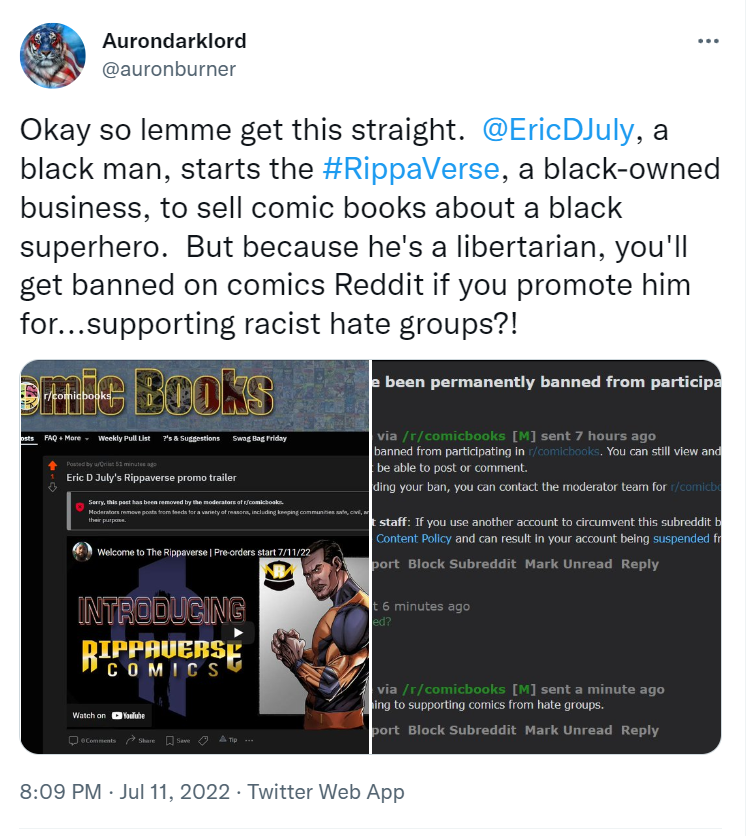The height and width of the screenshot is (836, 751).
Task: Open the tweet's three-dot more options menu
Action: tap(708, 41)
